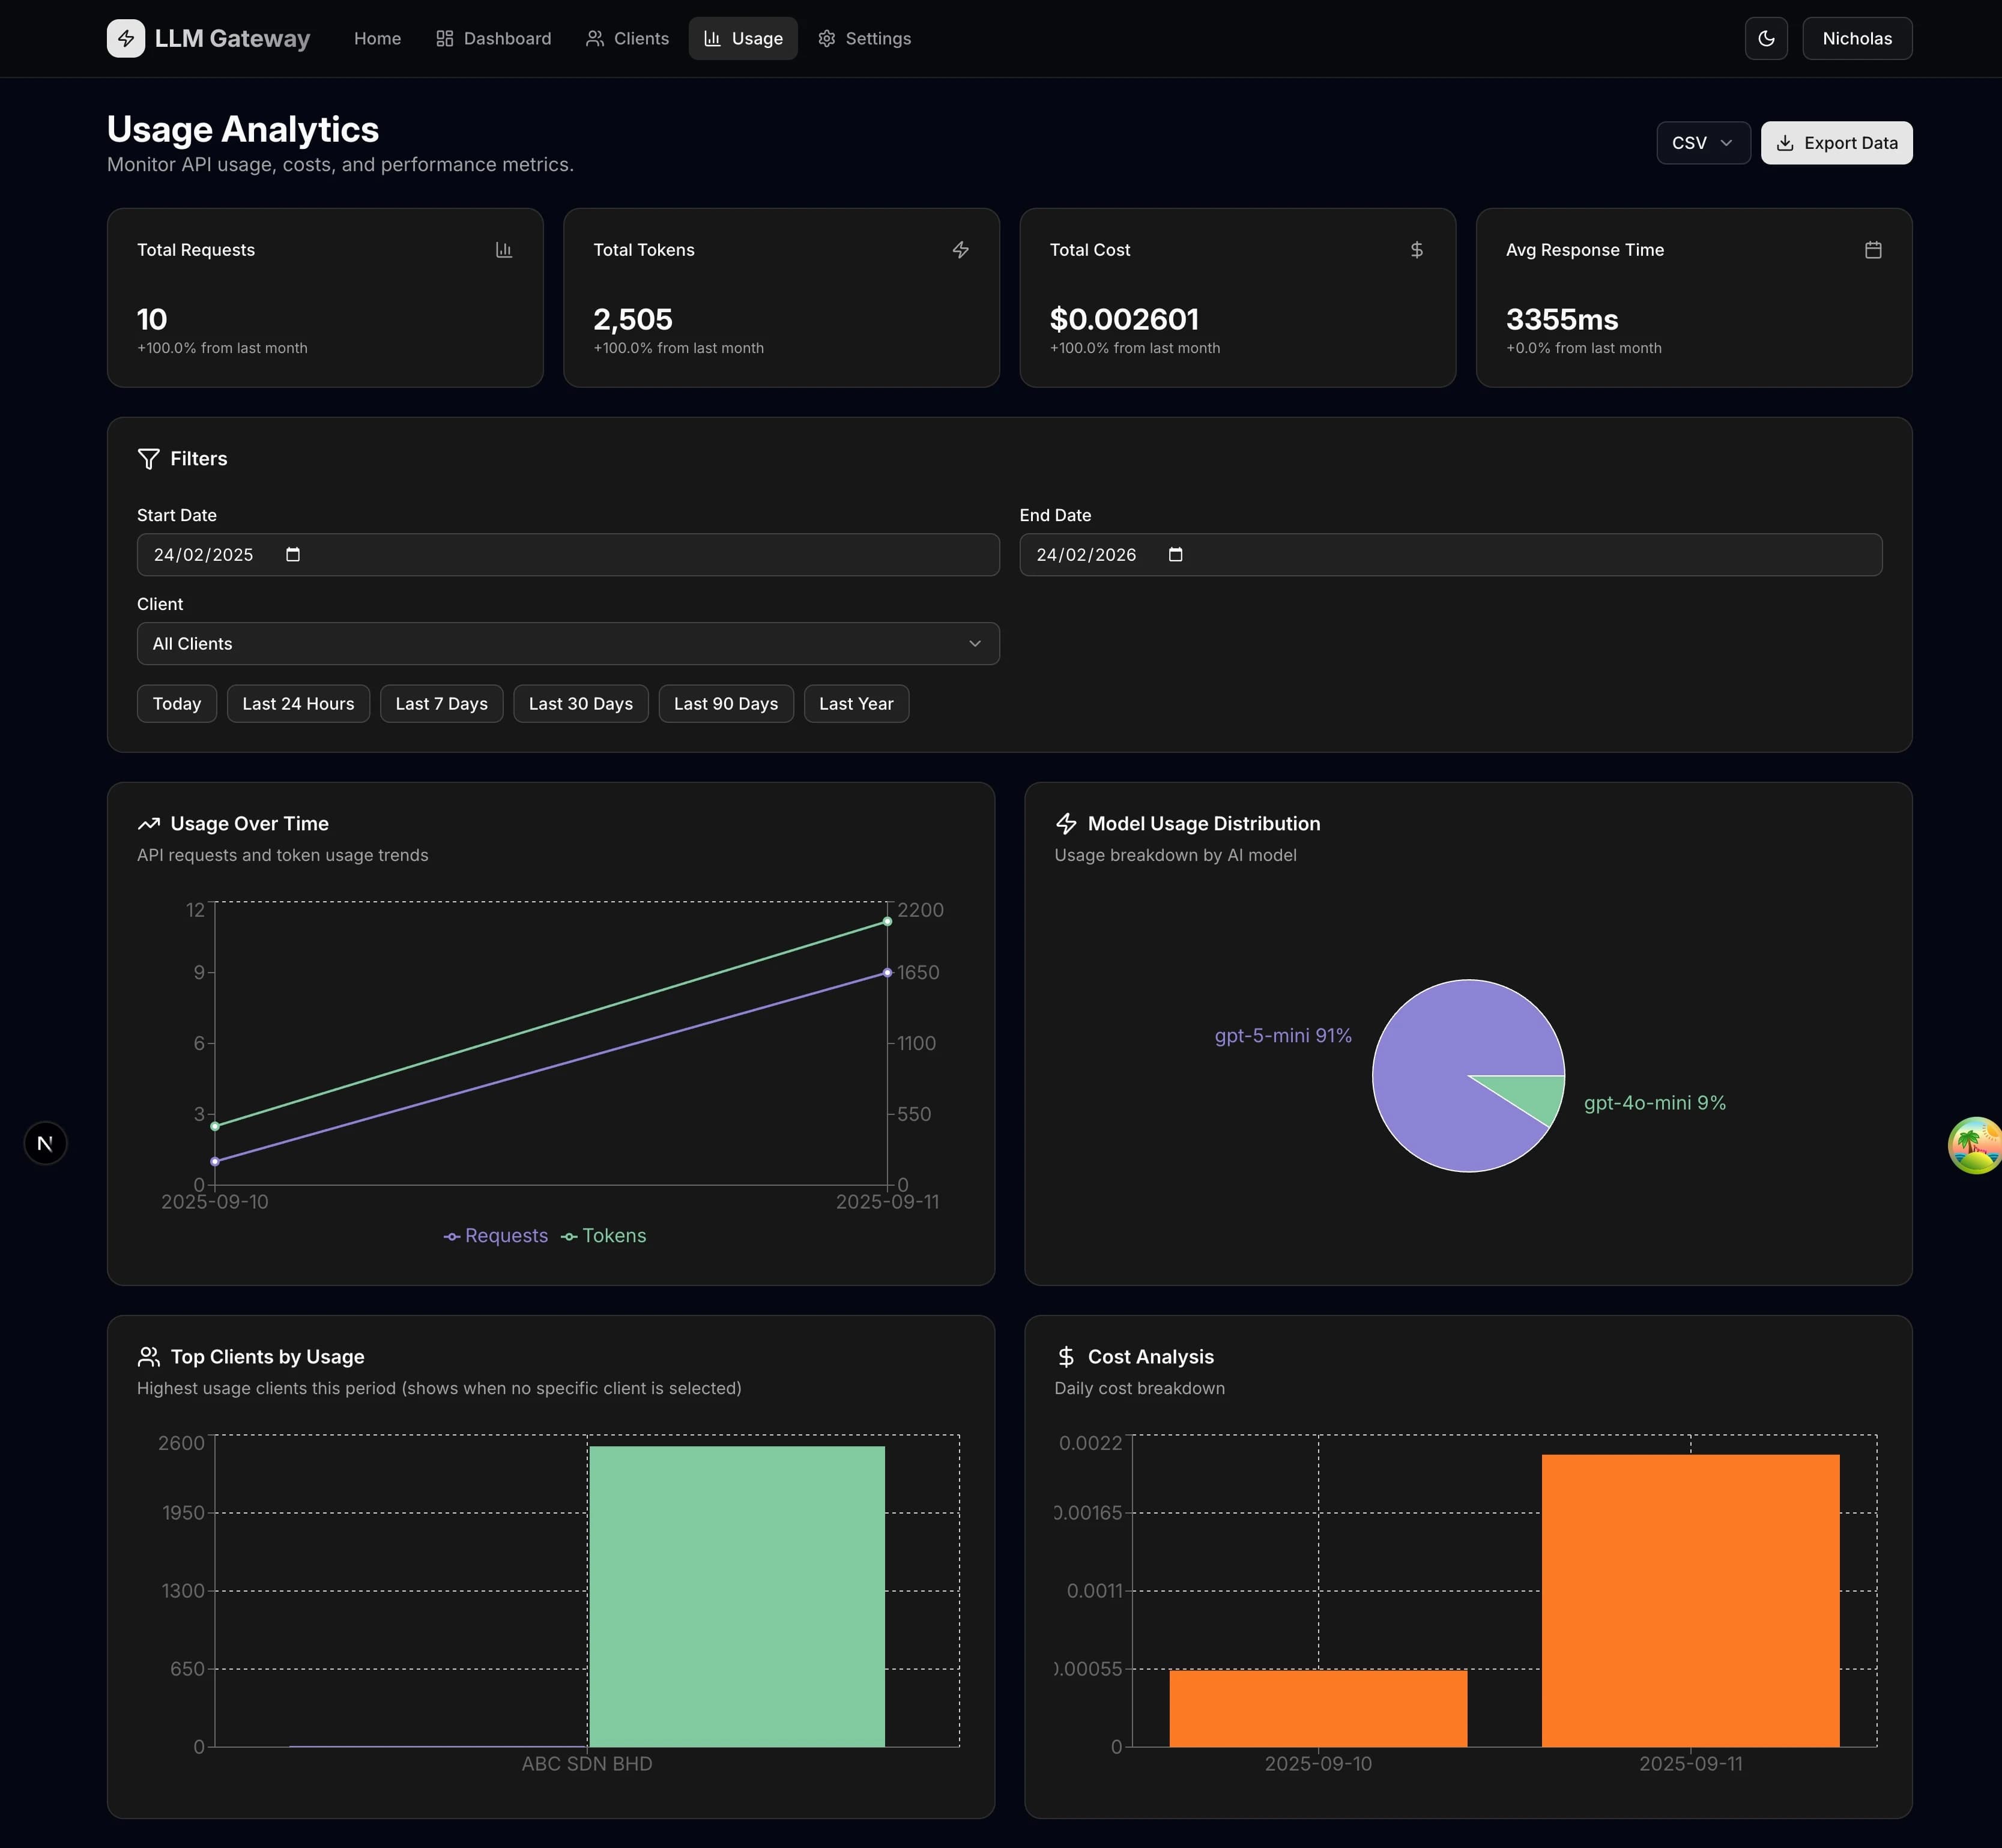Open the Start Date calendar picker
Viewport: 2002px width, 1848px height.
tap(292, 554)
